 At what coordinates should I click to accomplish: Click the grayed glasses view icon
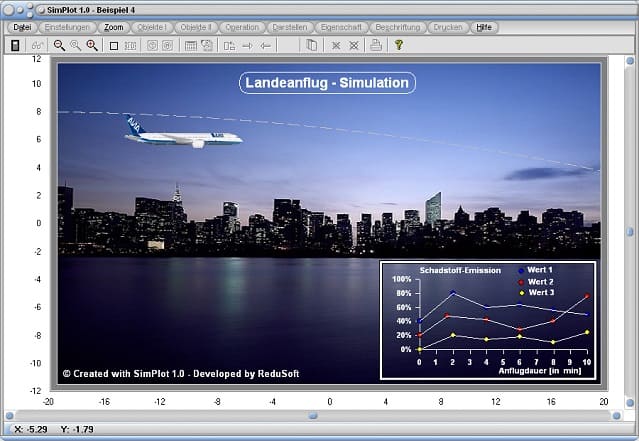(37, 45)
